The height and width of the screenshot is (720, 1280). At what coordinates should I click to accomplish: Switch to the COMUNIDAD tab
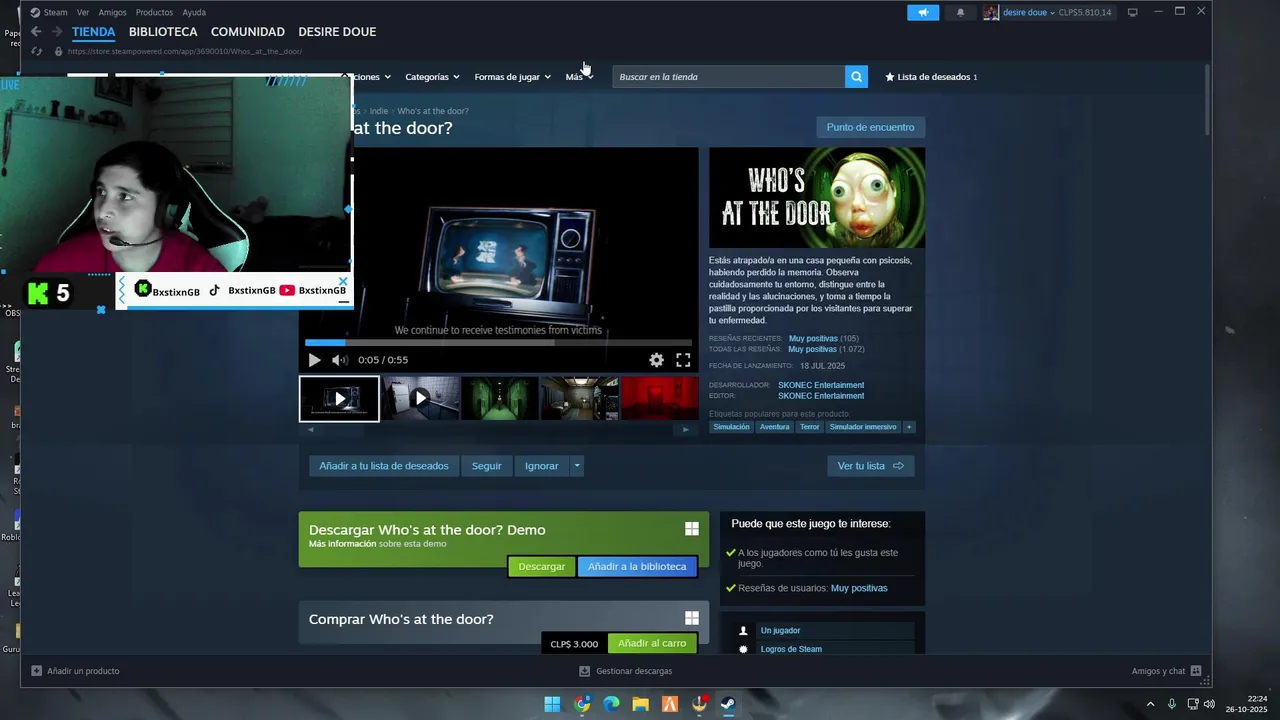tap(247, 32)
